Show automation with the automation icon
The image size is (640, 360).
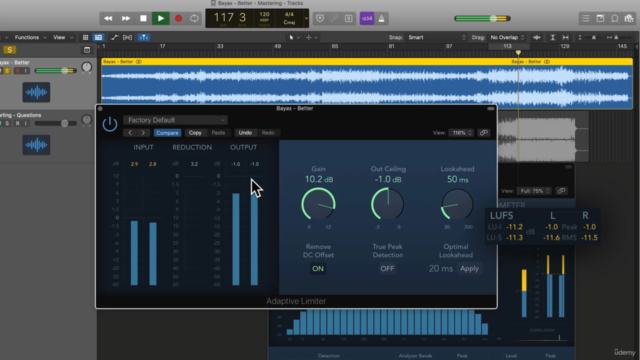click(x=114, y=37)
